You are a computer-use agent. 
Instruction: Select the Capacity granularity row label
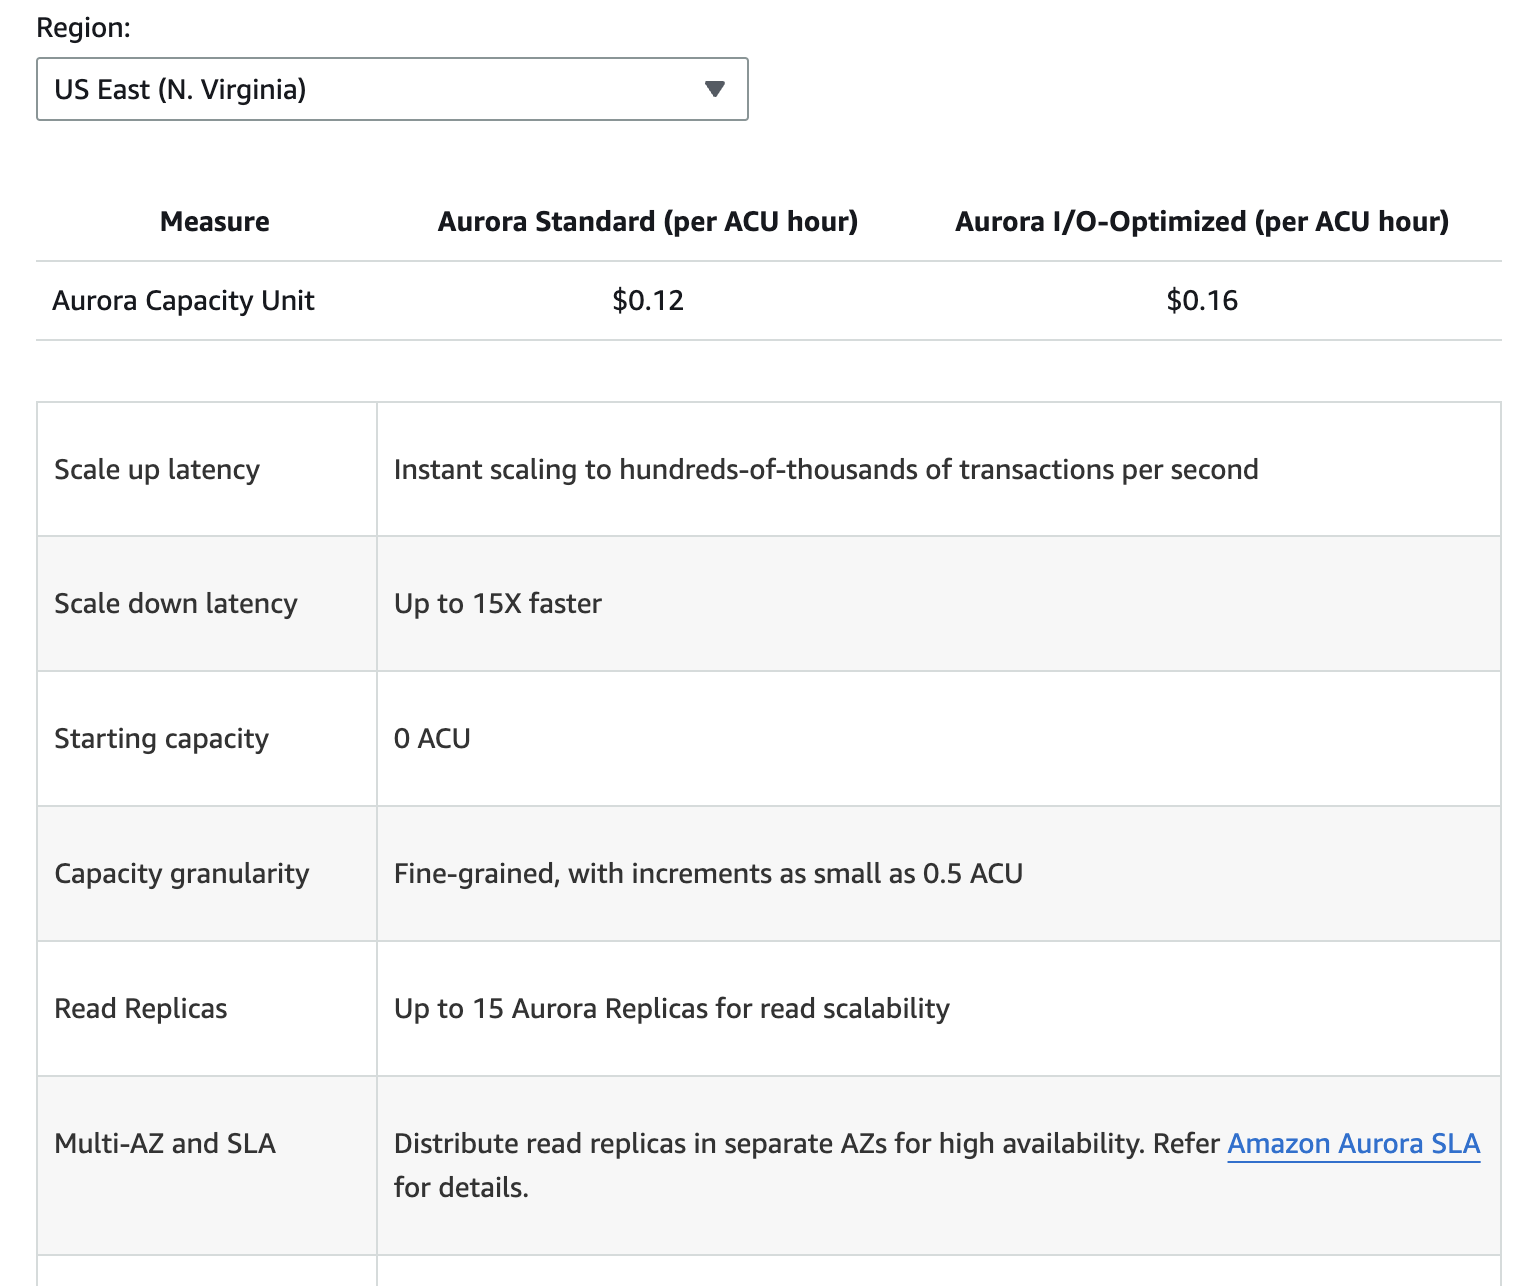(182, 873)
